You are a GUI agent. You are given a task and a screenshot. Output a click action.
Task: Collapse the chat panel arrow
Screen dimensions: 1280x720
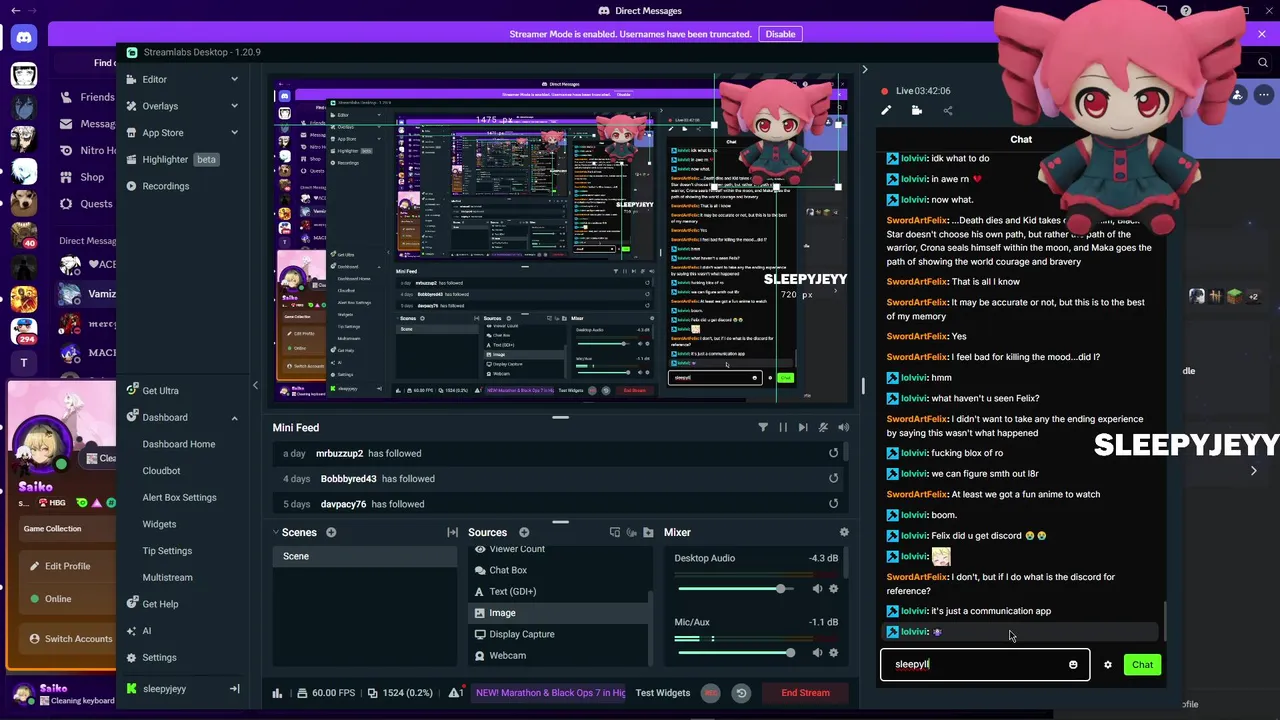point(864,70)
